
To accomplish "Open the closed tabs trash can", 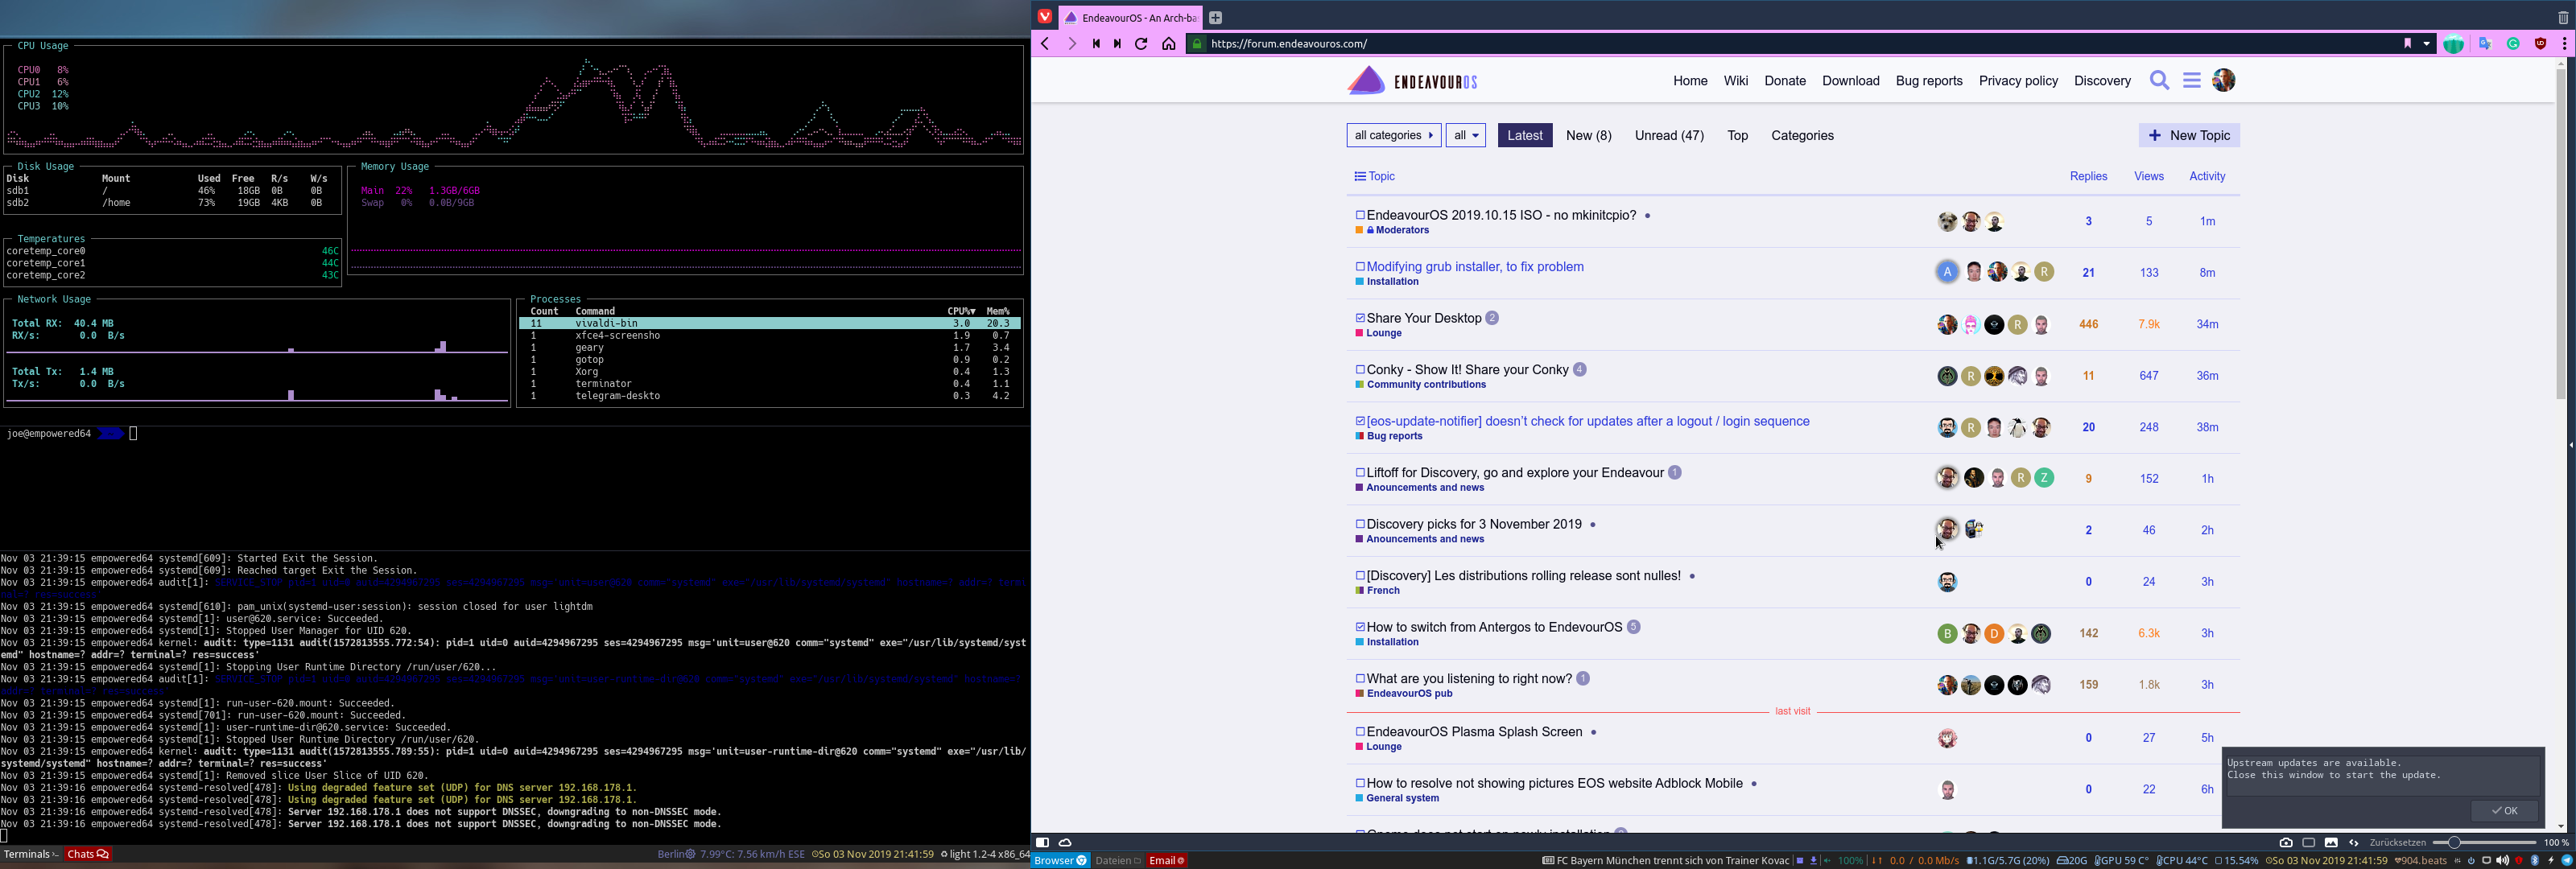I will [x=2562, y=18].
